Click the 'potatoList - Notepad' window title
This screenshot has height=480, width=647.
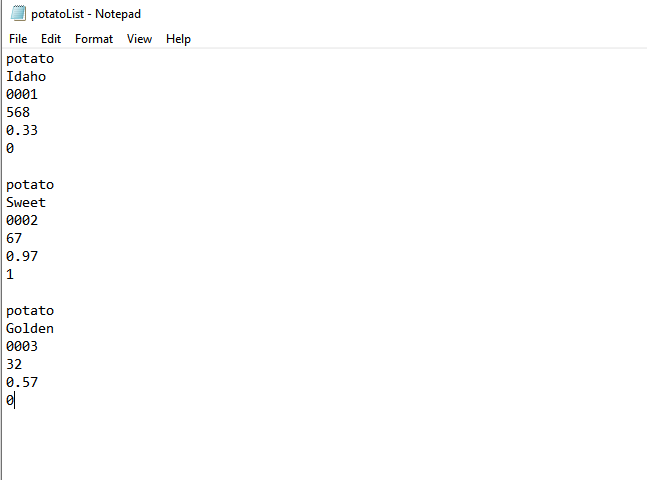click(86, 14)
